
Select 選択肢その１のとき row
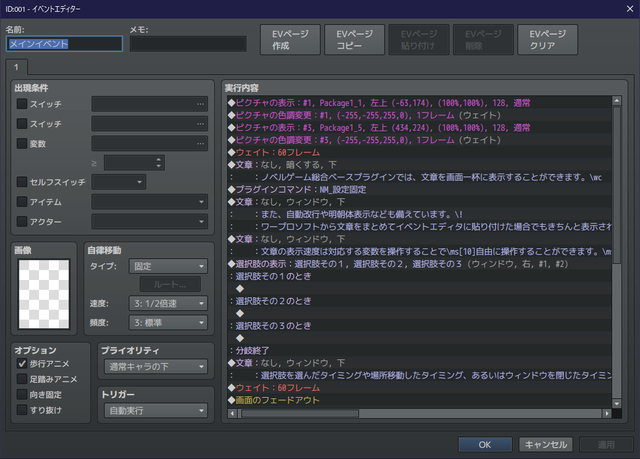click(x=419, y=276)
